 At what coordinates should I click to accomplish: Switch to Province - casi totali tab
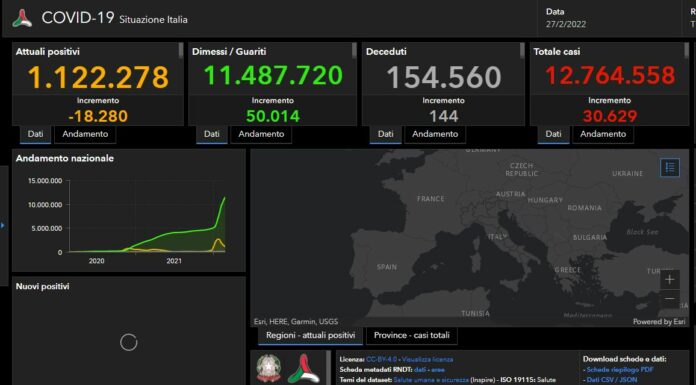coord(411,335)
